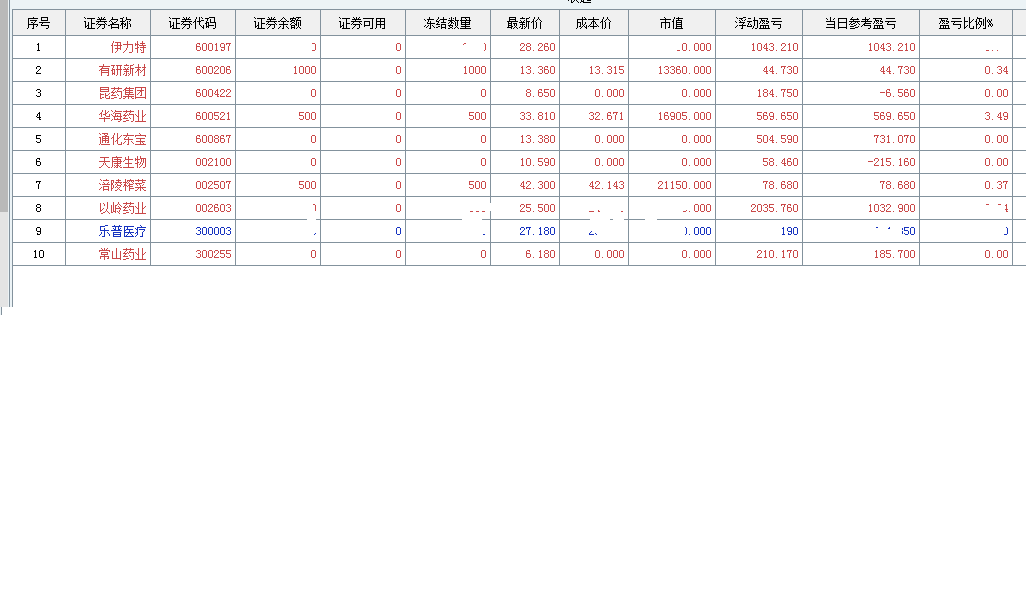The image size is (1026, 614).
Task: Click market value 16905.000
Action: click(x=684, y=117)
